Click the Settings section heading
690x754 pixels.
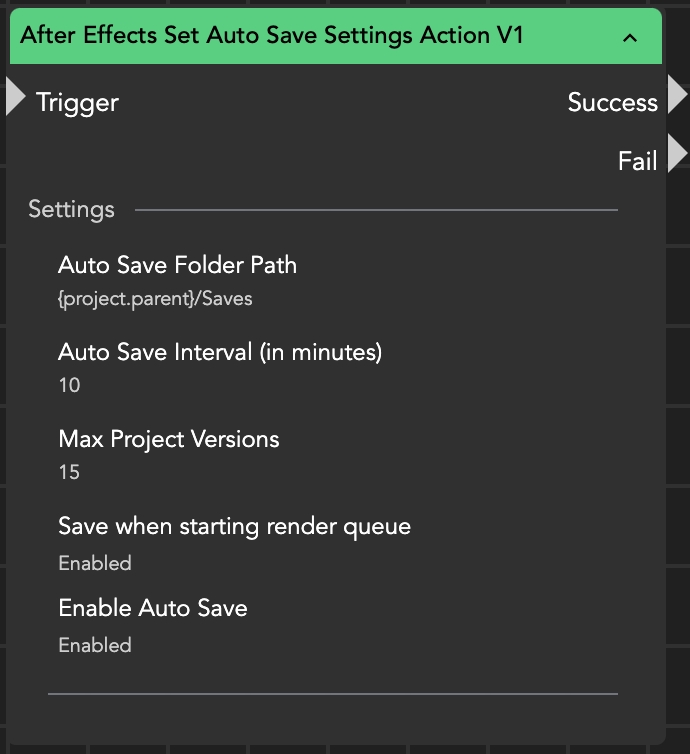coord(71,210)
